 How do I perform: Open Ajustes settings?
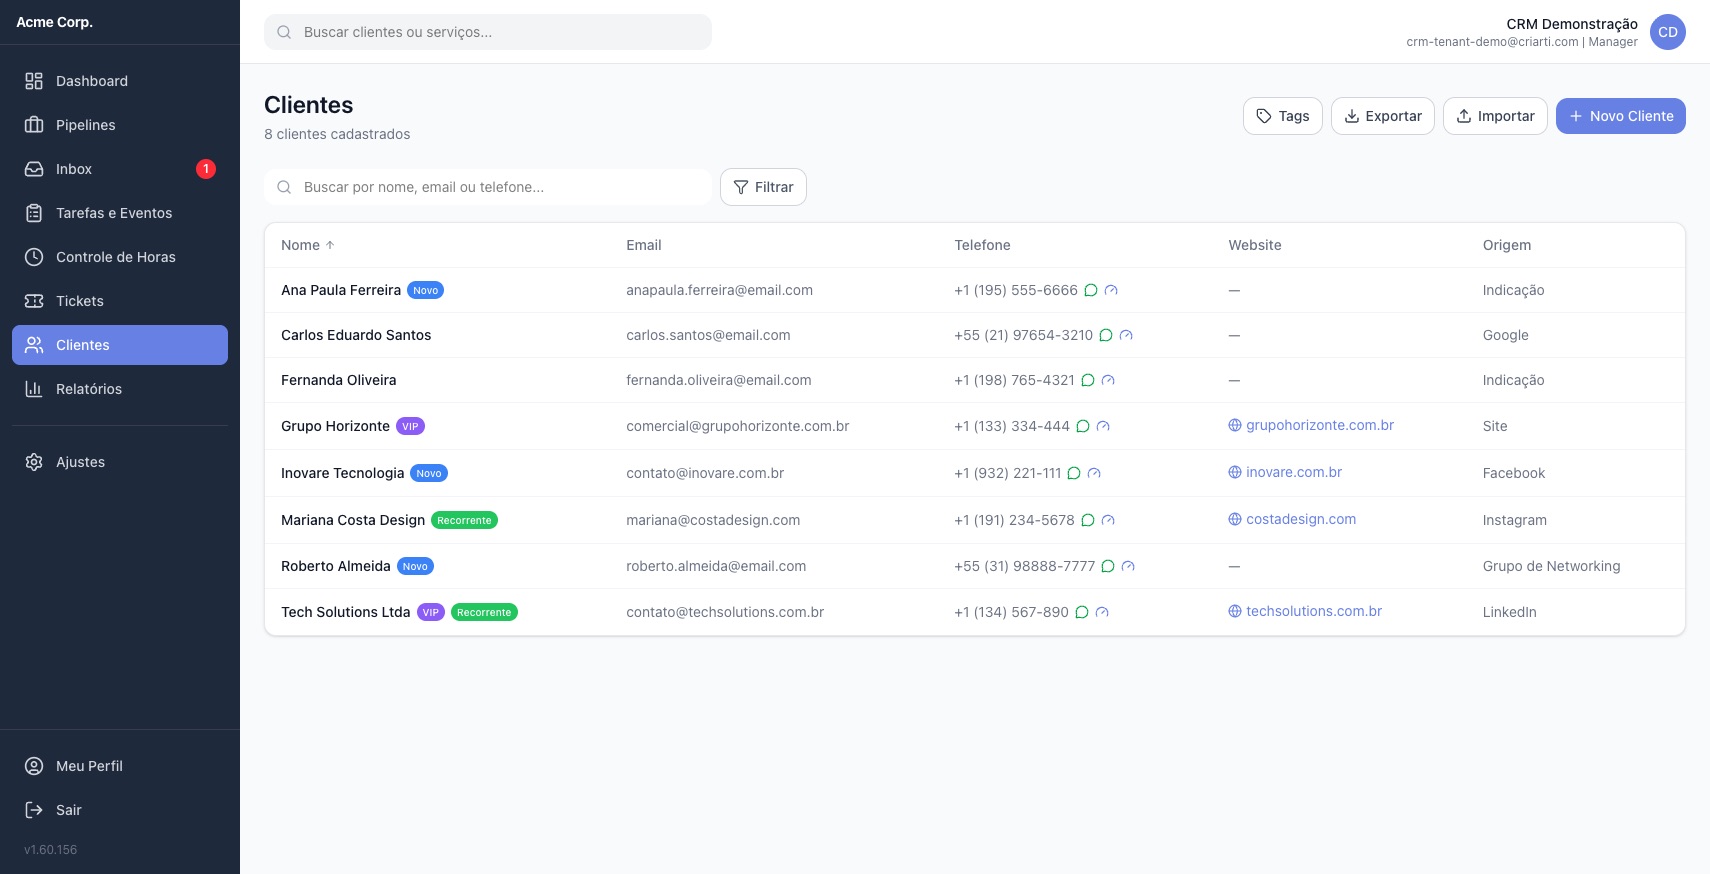tap(120, 462)
